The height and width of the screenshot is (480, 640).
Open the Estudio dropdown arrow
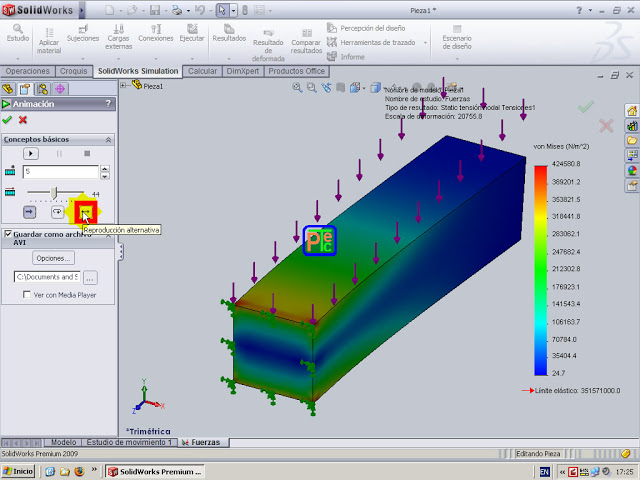18,58
